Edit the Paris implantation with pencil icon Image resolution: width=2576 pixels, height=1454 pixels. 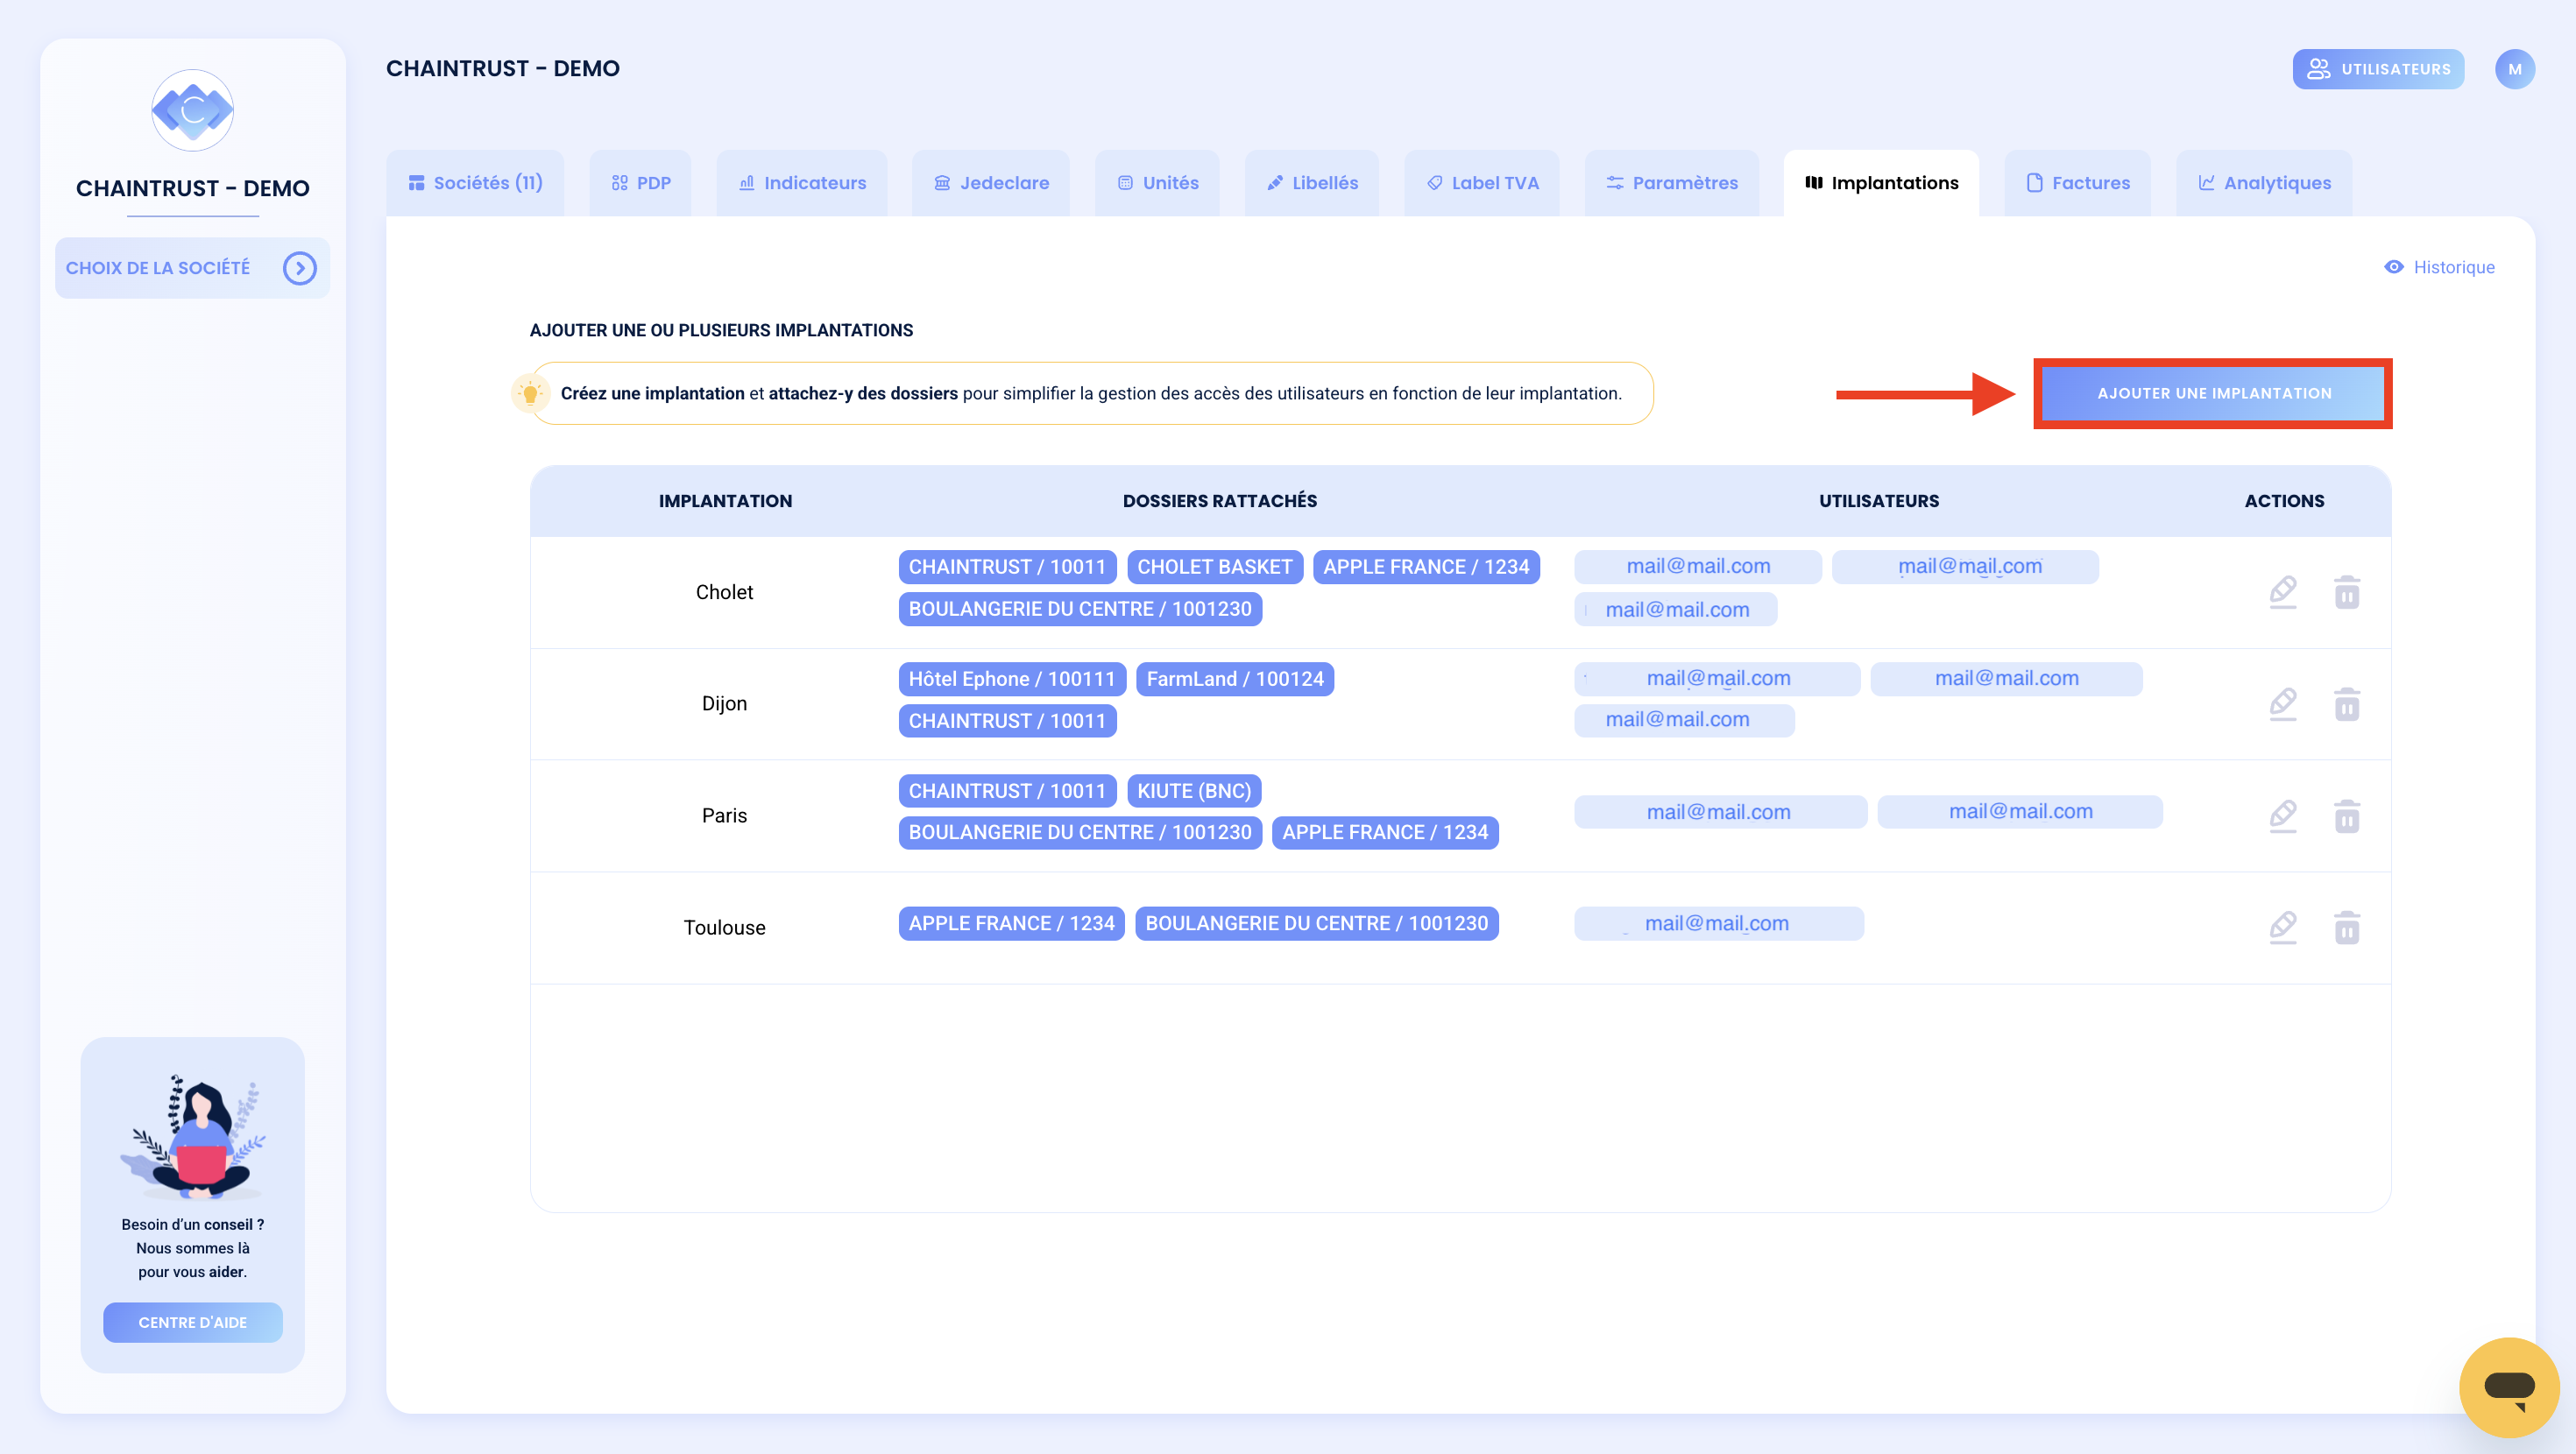pos(2283,816)
